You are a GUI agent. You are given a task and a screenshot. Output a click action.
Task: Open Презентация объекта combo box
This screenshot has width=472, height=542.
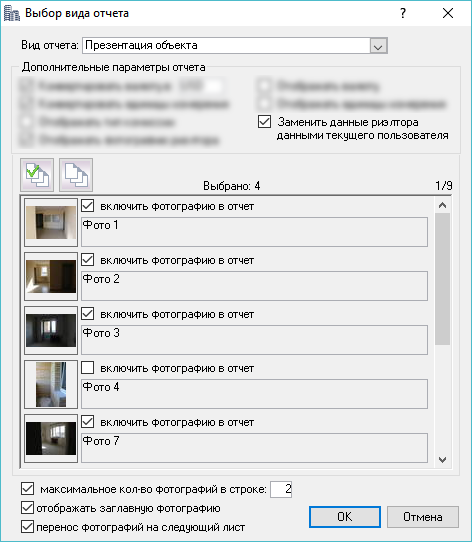235,46
